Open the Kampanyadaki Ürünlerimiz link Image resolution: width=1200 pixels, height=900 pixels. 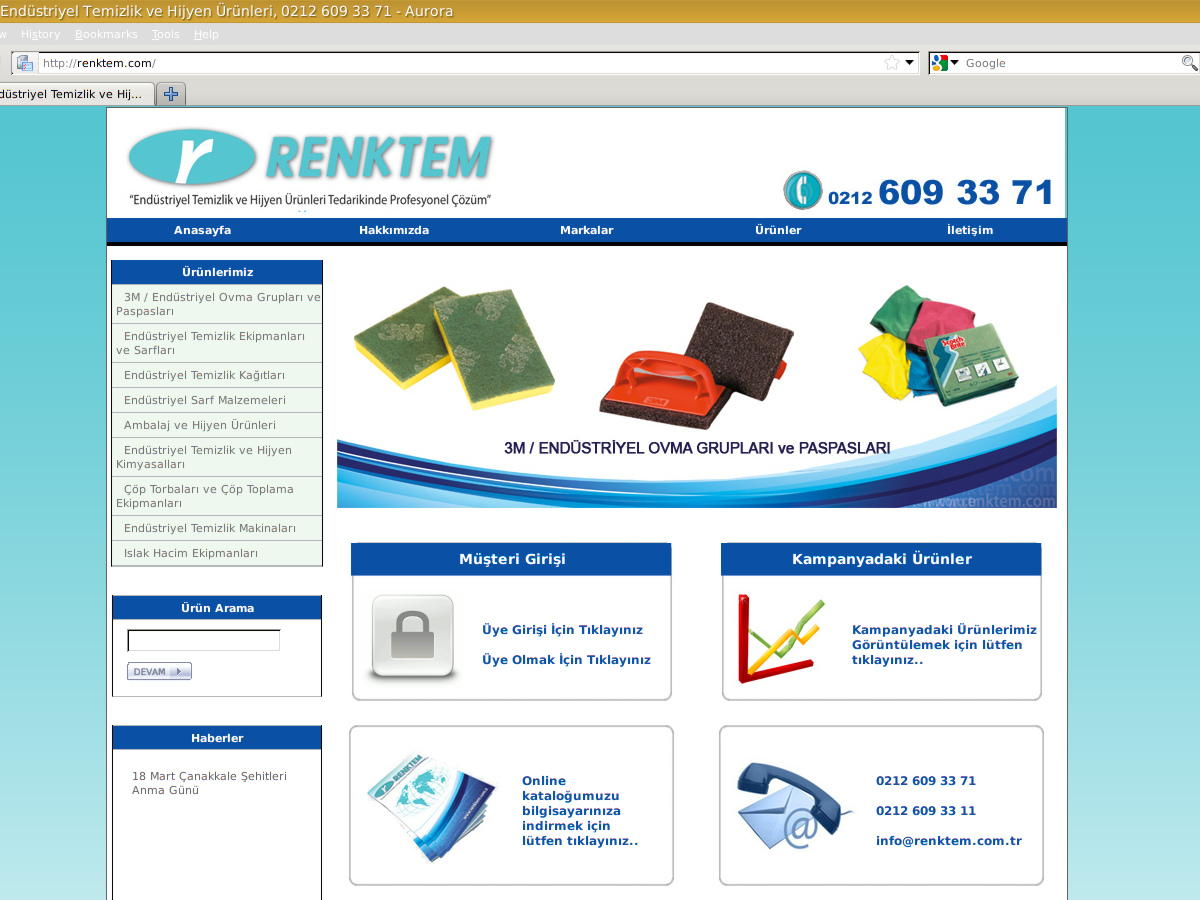944,645
